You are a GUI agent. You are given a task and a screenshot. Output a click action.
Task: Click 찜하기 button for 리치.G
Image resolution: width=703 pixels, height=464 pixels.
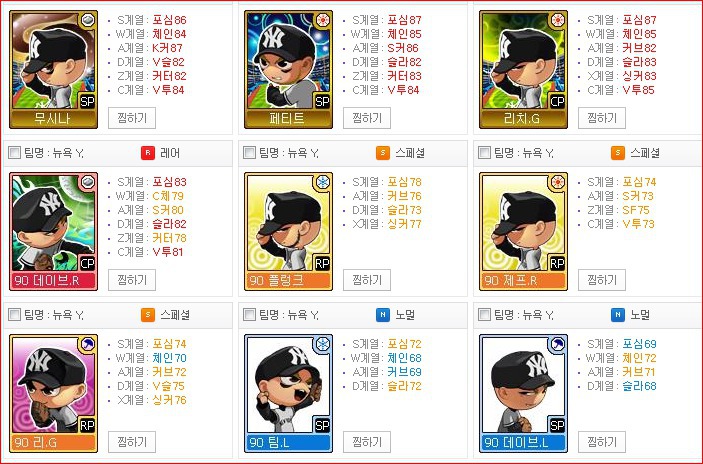[602, 118]
